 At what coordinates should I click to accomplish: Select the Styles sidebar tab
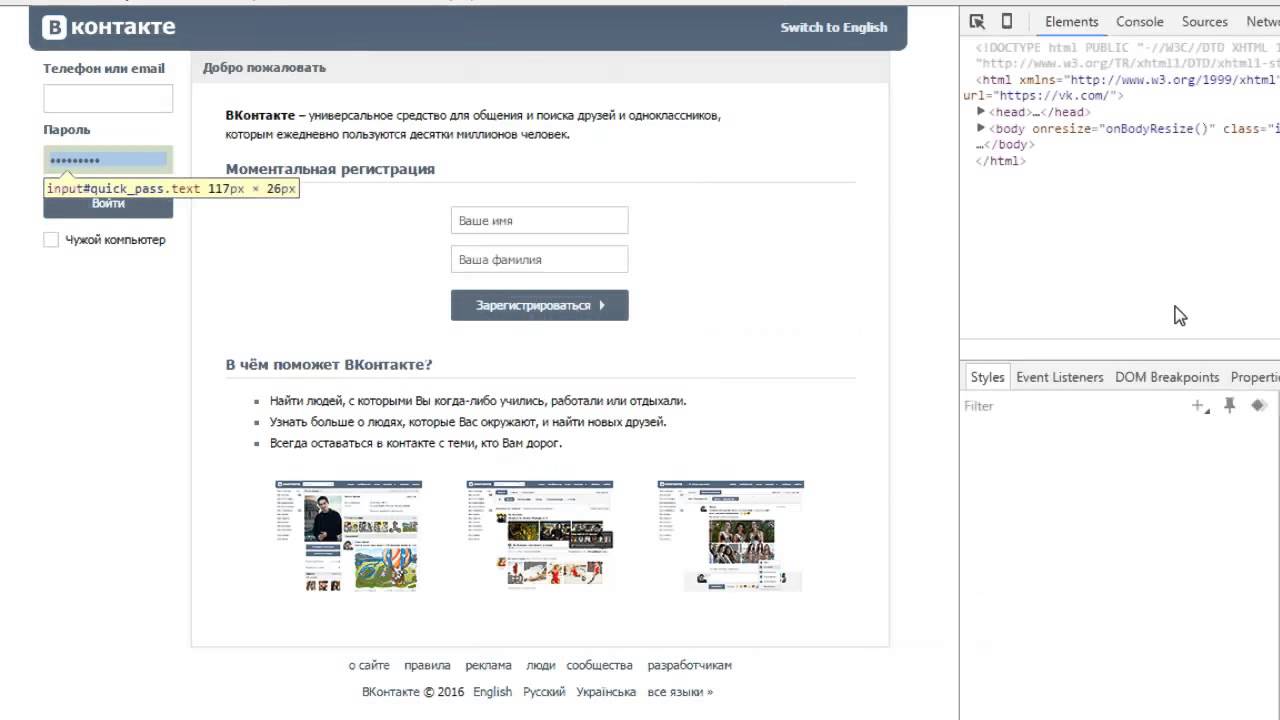tap(987, 377)
